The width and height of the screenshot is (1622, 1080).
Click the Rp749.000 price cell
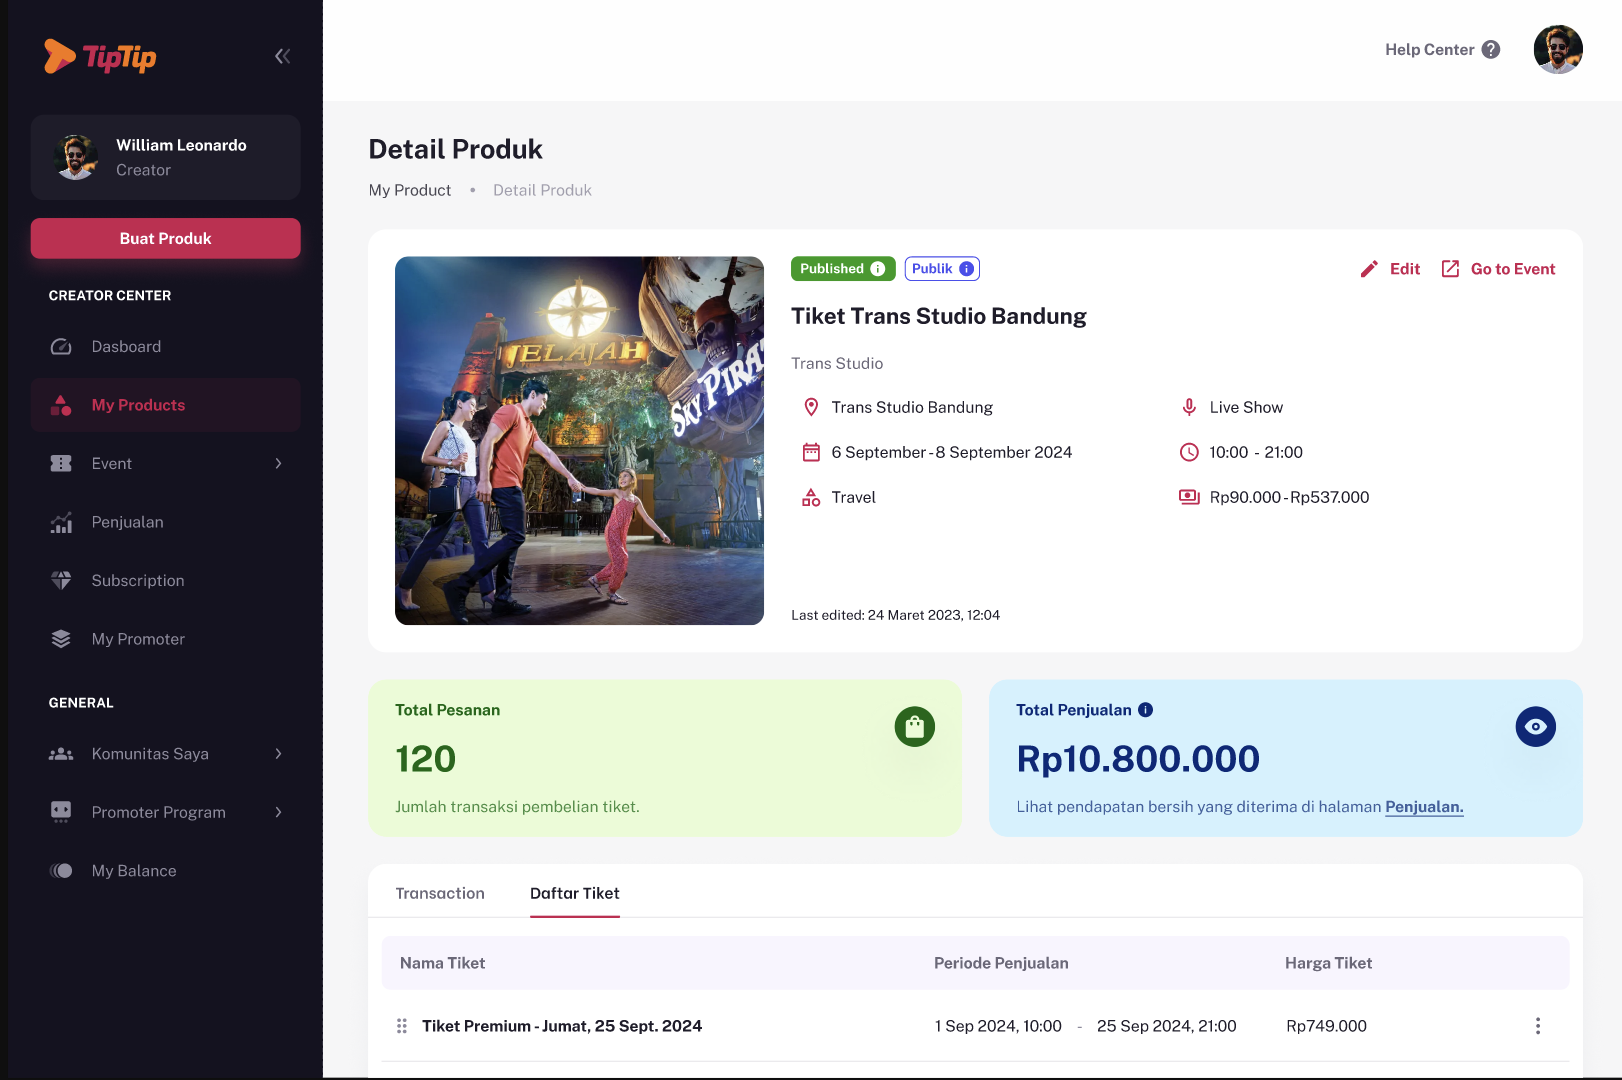click(1326, 1026)
